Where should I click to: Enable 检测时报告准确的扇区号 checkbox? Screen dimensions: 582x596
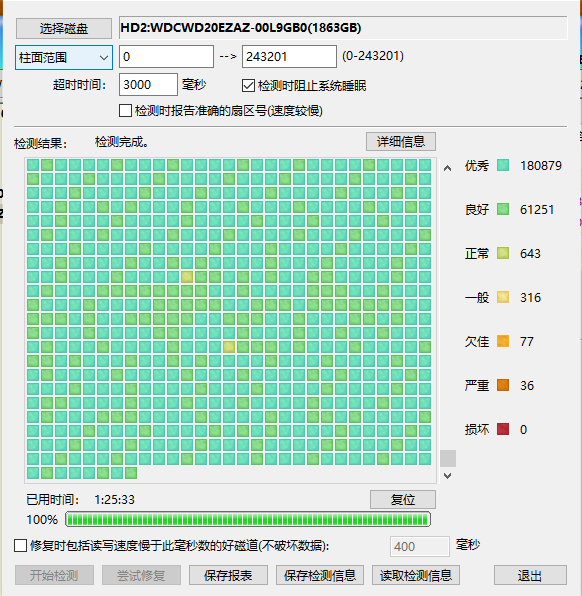[125, 111]
